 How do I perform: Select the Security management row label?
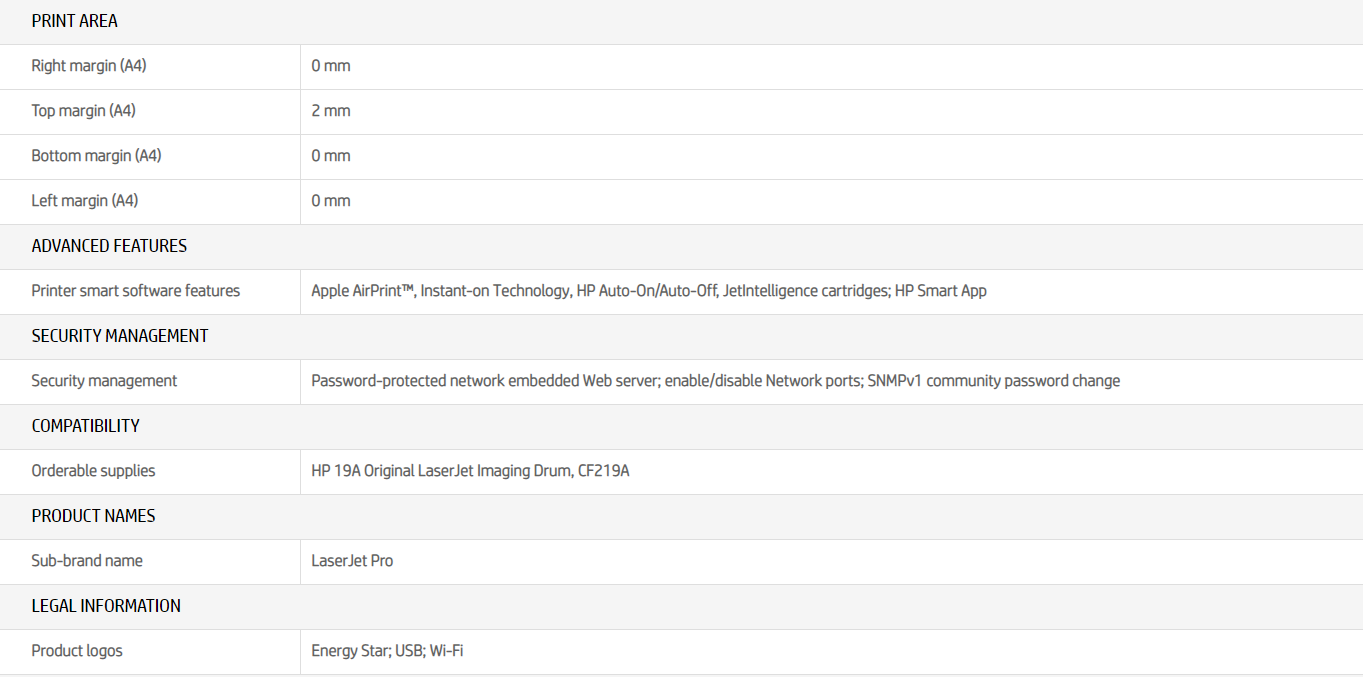pos(104,381)
